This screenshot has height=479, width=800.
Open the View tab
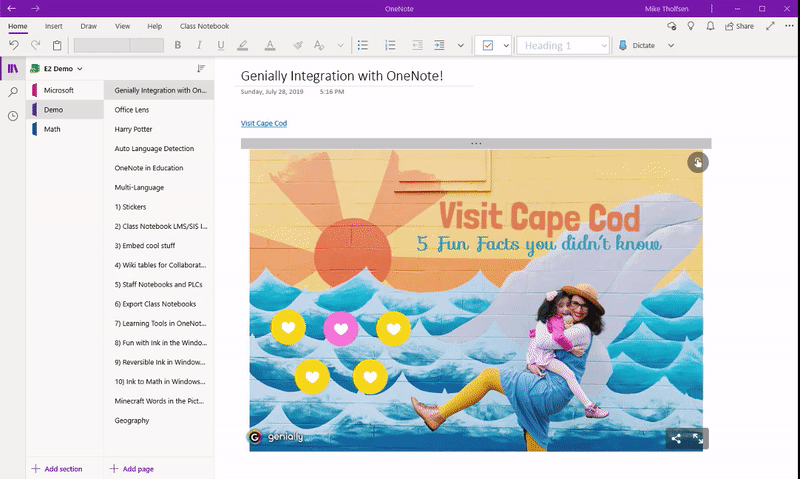click(122, 26)
